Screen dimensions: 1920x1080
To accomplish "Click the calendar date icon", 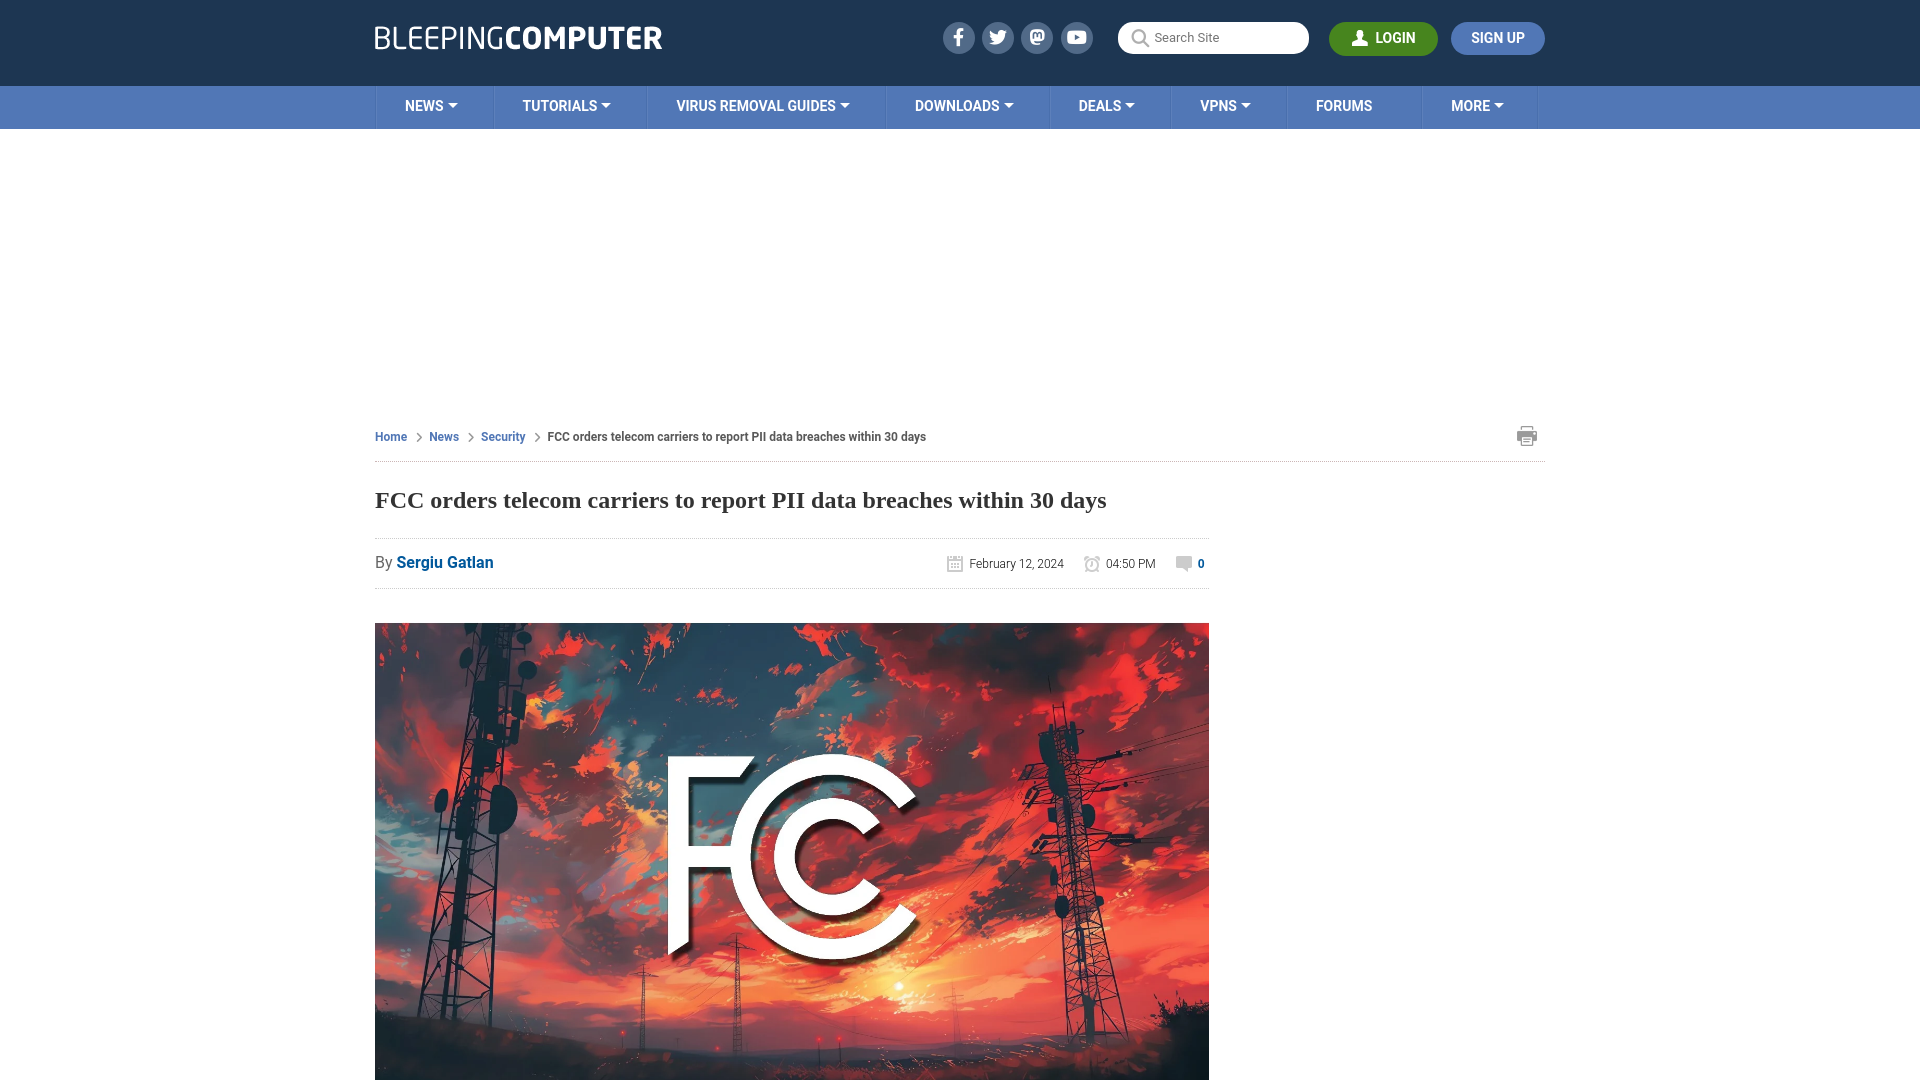I will [x=955, y=563].
